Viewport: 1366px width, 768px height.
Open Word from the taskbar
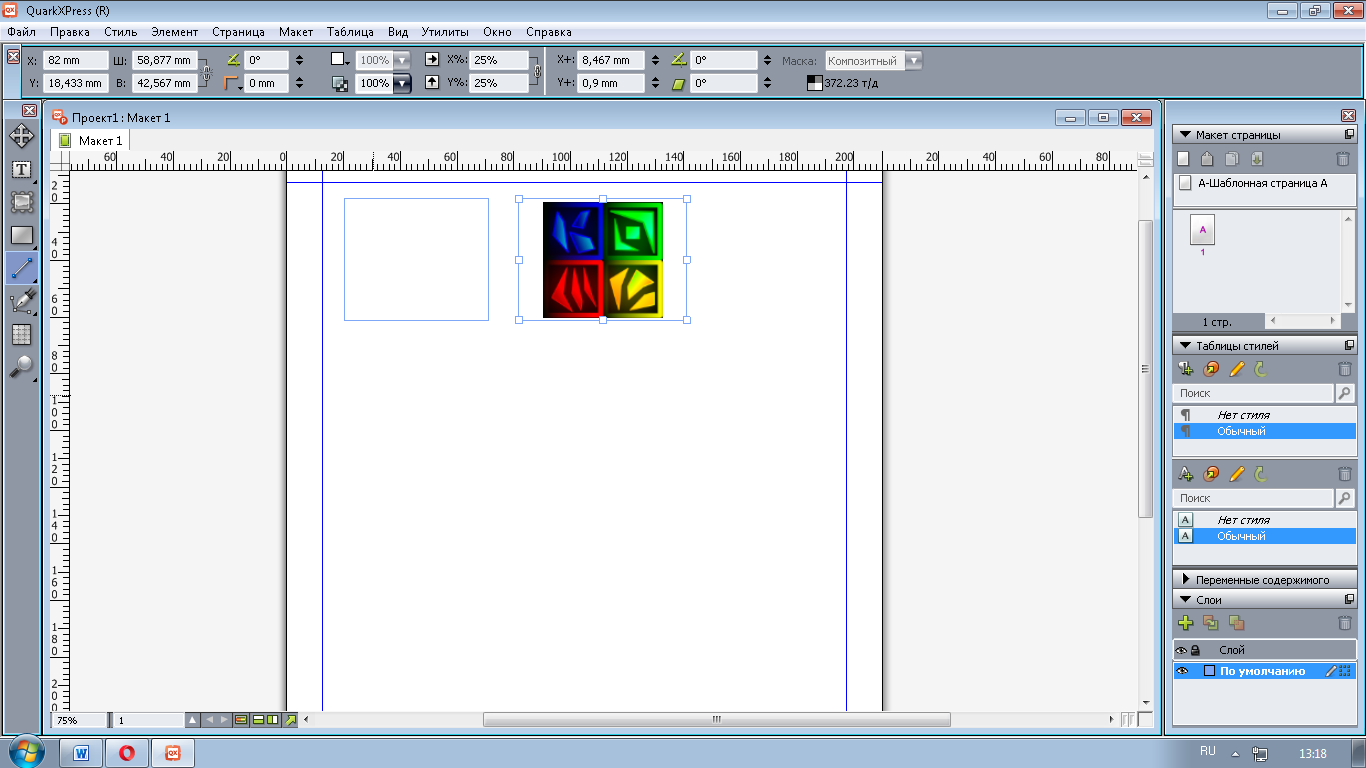[82, 753]
